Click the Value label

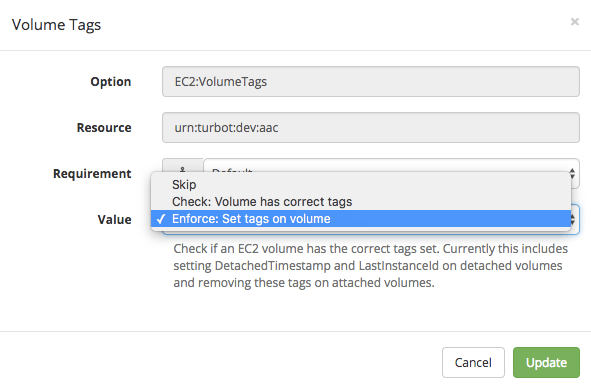(115, 220)
